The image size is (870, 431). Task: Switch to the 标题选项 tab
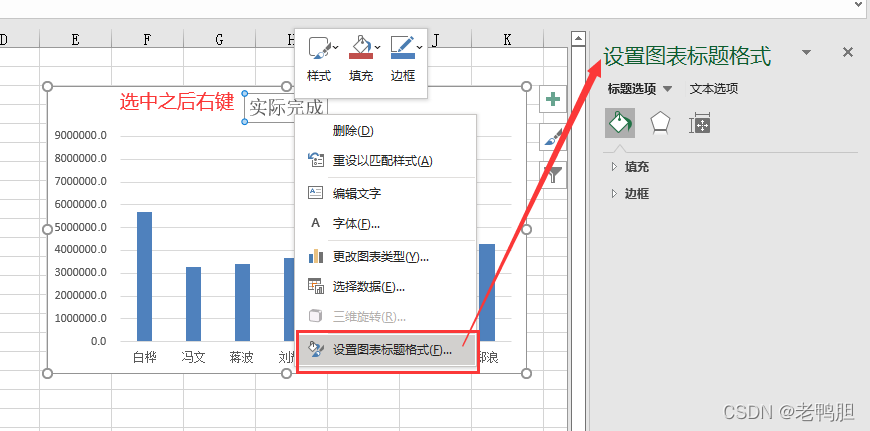(x=632, y=89)
